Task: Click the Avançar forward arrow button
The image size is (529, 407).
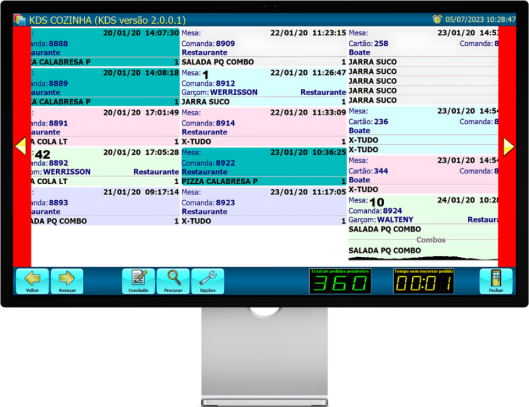Action: (x=67, y=281)
